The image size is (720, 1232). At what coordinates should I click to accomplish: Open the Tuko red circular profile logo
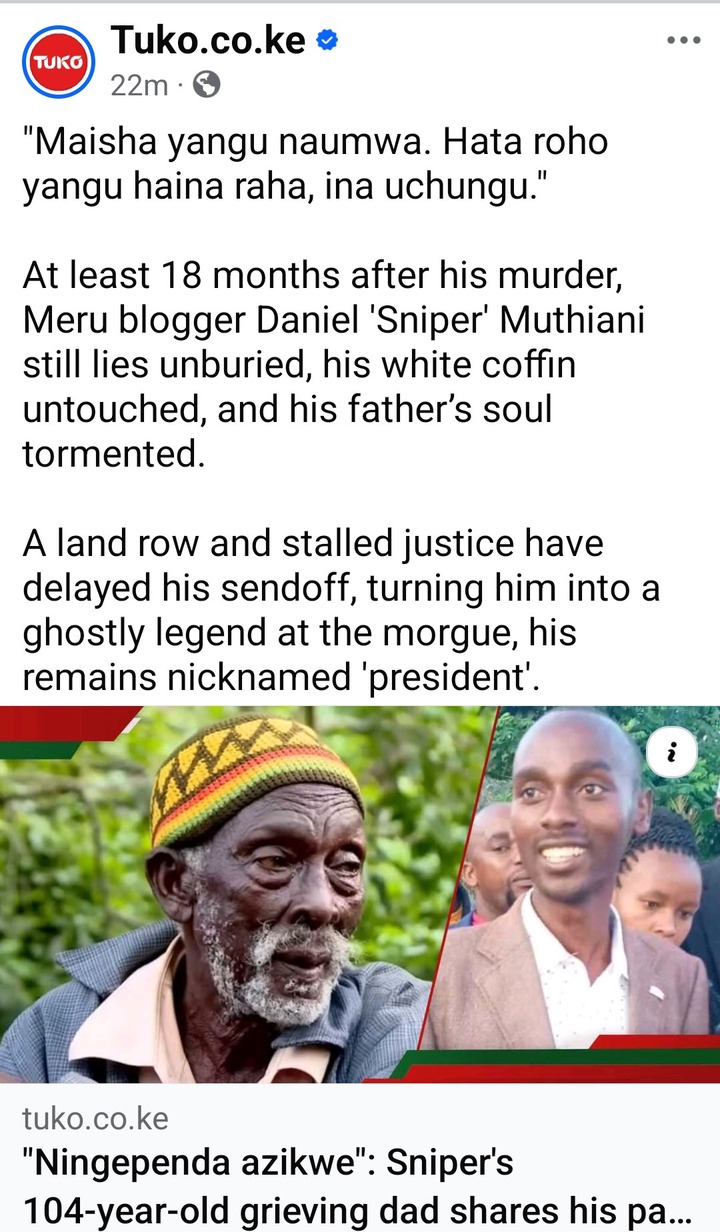coord(58,61)
